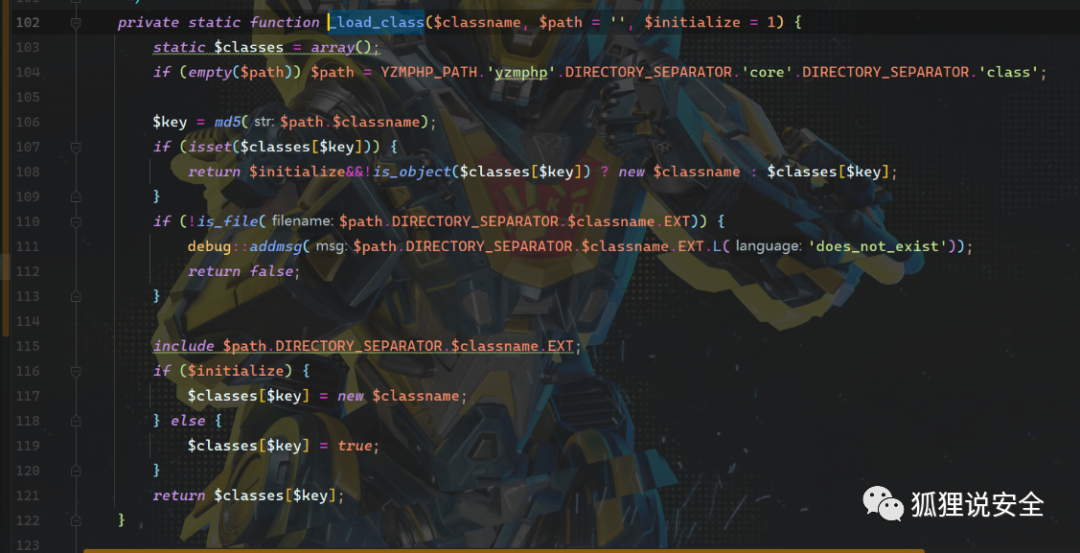
Task: Collapse the _load_class function fold marker on line 102
Action: click(x=76, y=23)
